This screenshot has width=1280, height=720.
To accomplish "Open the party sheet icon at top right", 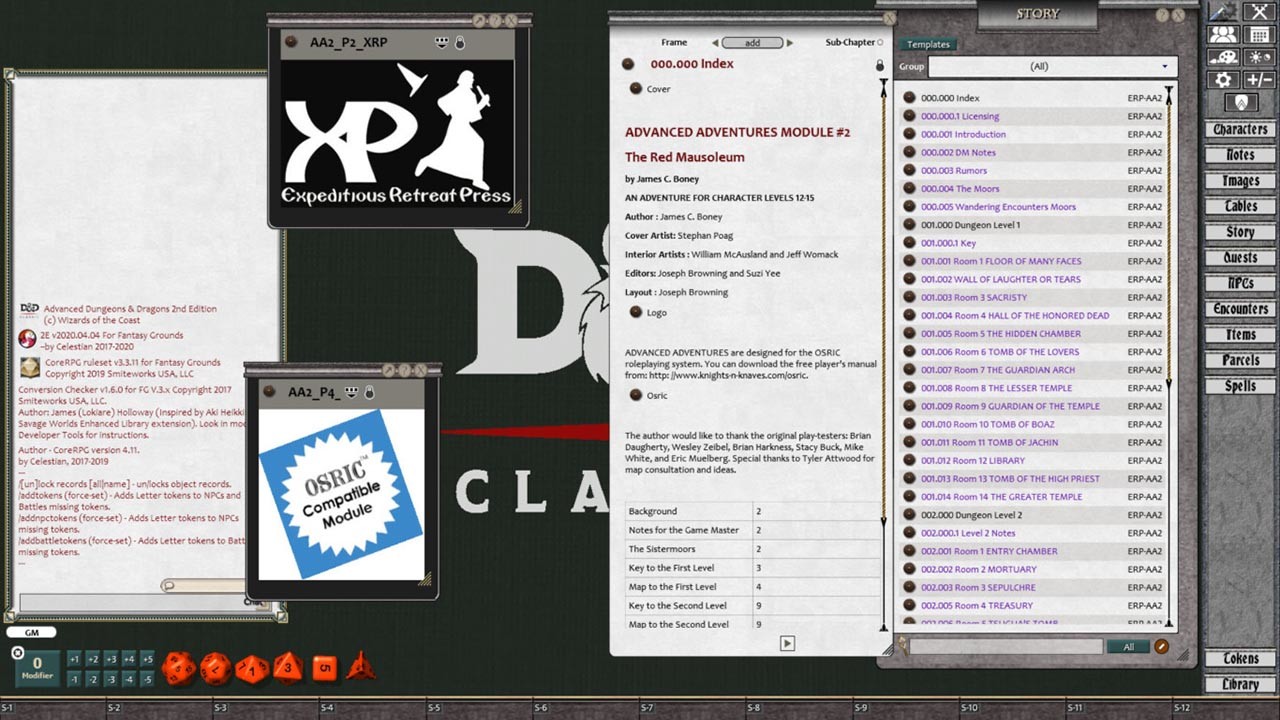I will pyautogui.click(x=1222, y=33).
